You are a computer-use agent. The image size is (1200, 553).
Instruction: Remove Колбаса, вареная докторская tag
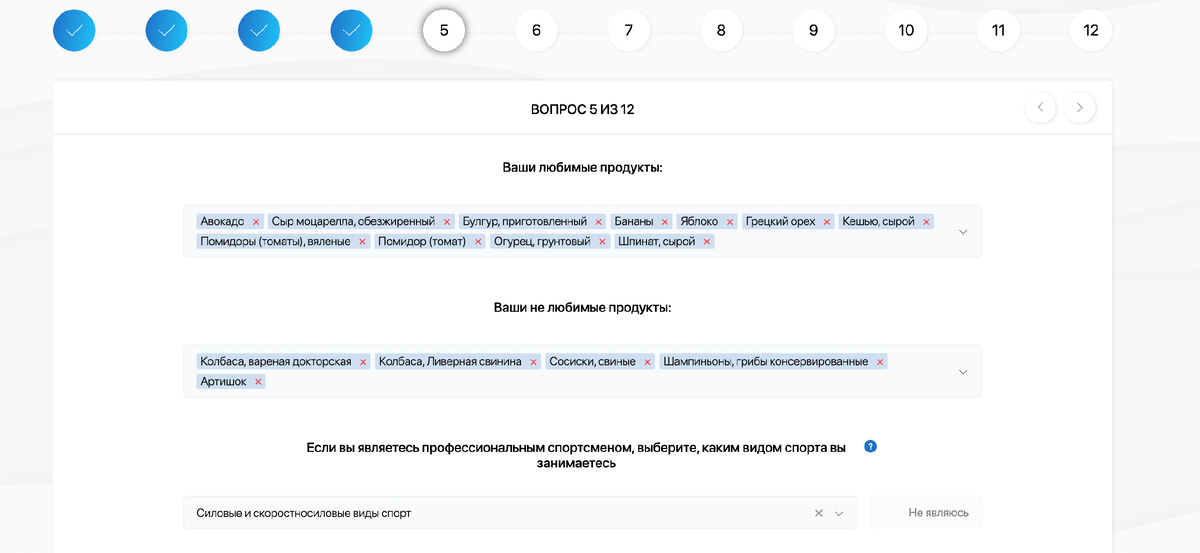[363, 362]
